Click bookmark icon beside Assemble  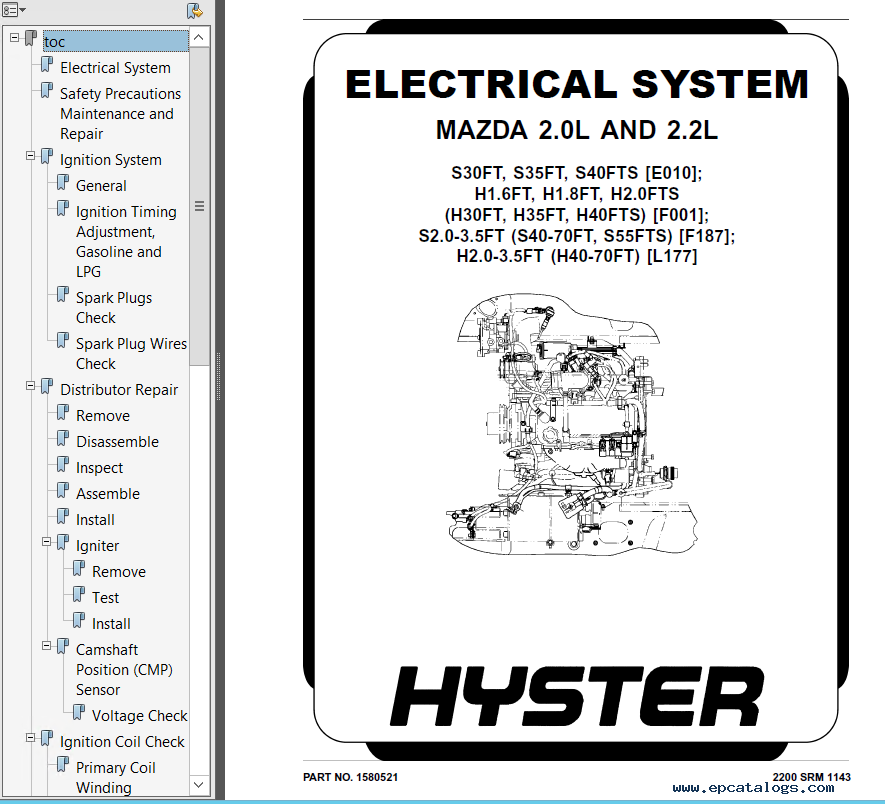point(63,491)
